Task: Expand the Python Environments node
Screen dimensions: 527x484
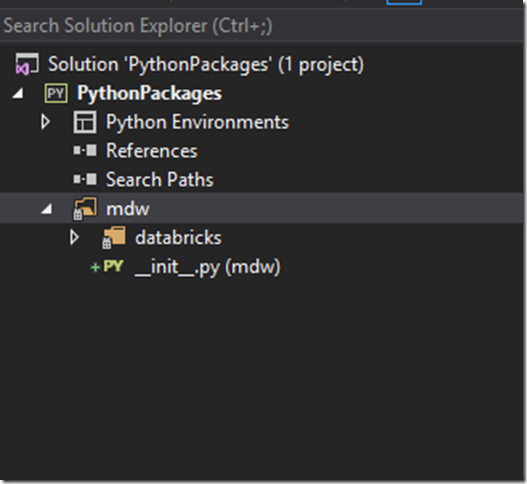Action: coord(45,122)
